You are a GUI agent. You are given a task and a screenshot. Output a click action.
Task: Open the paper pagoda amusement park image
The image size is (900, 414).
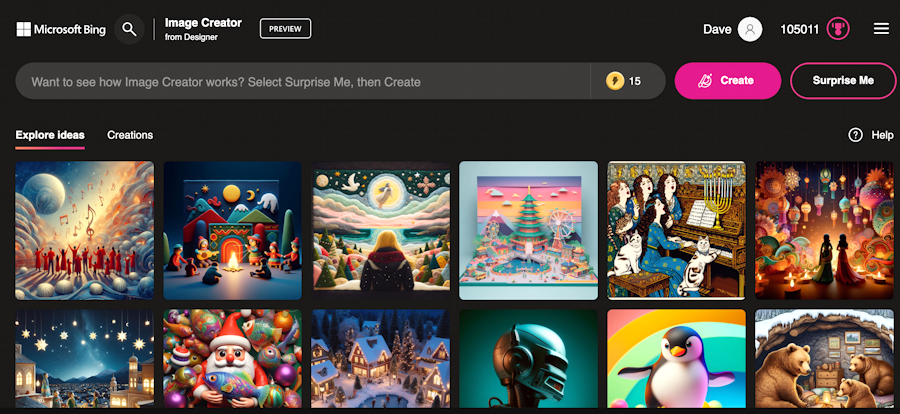coord(529,230)
